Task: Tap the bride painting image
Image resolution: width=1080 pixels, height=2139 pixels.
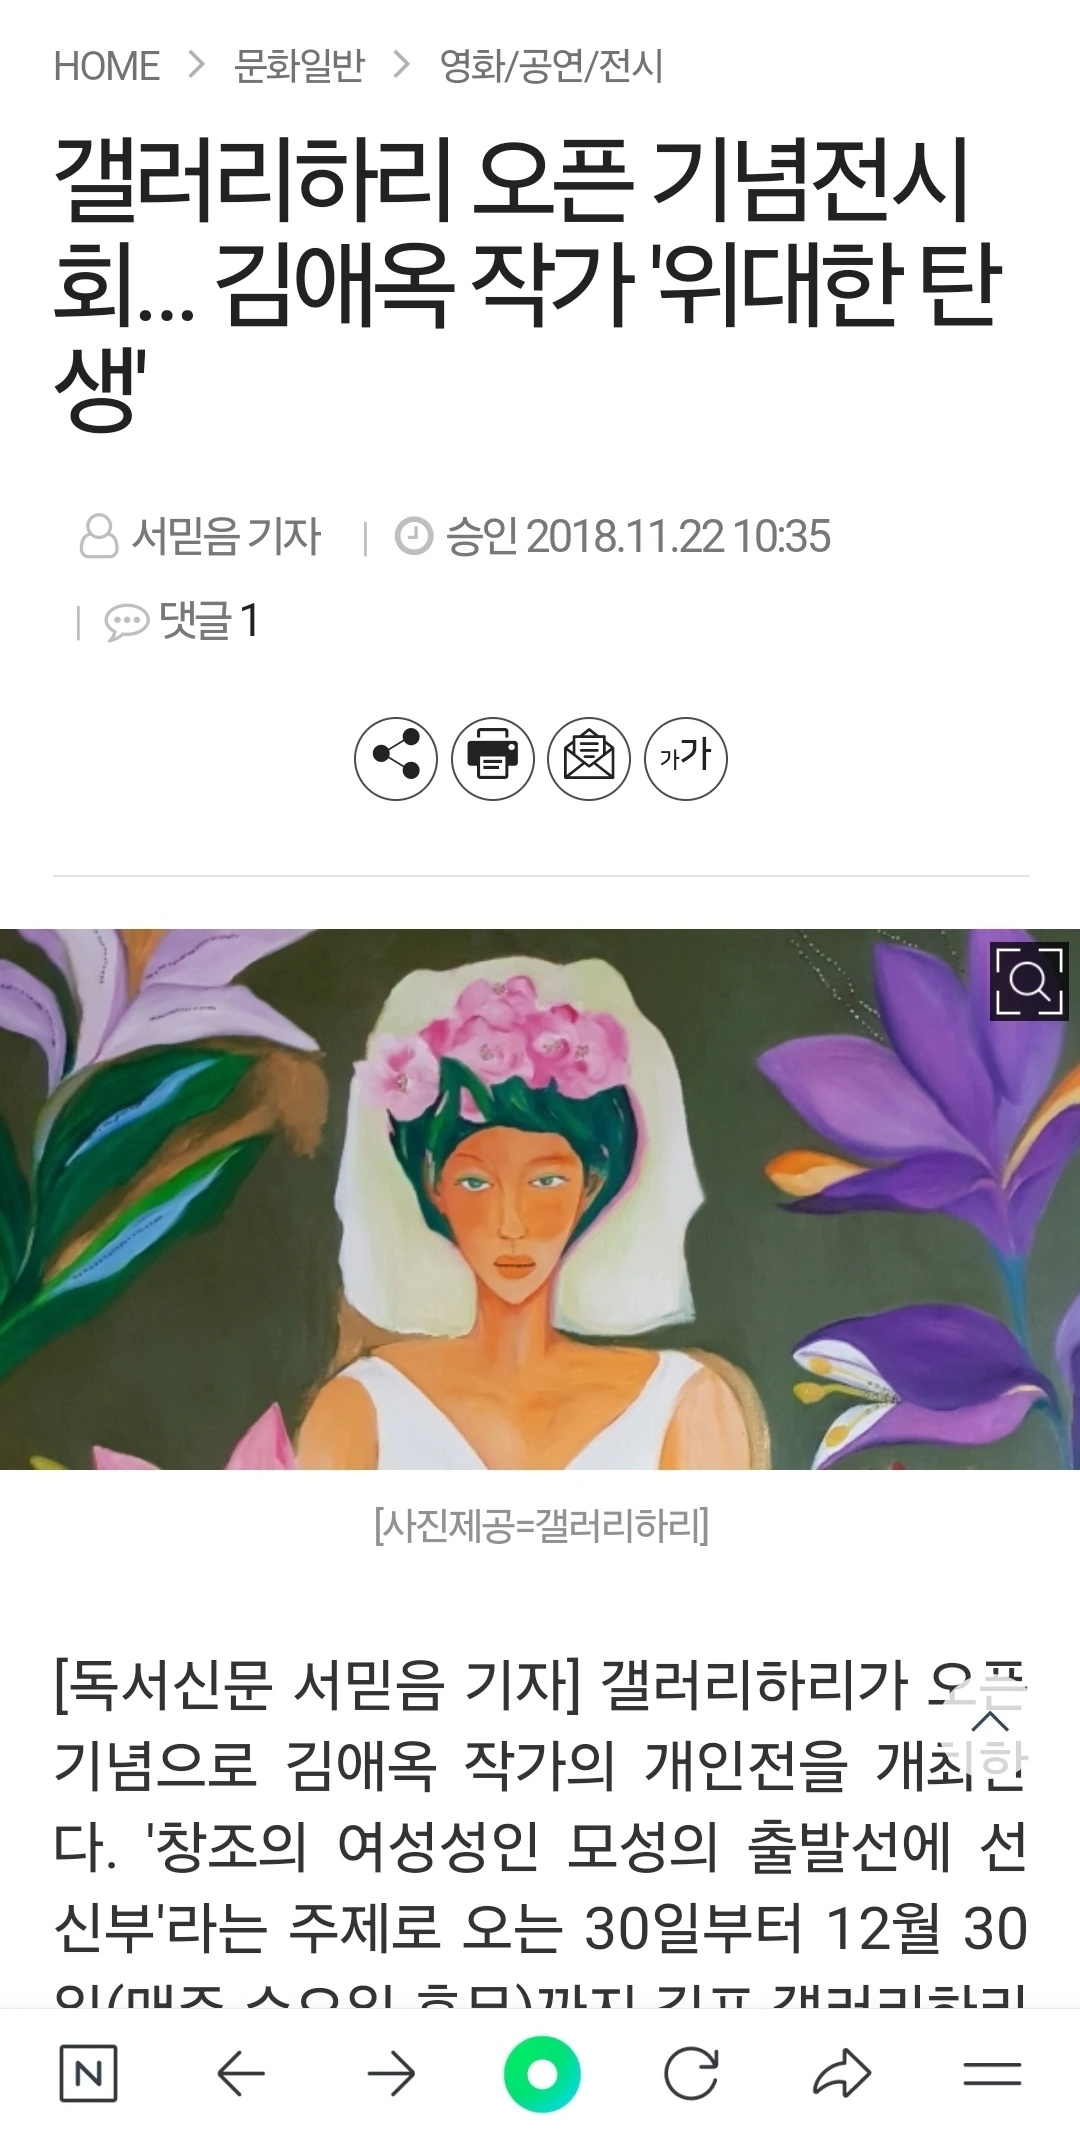Action: 540,1199
